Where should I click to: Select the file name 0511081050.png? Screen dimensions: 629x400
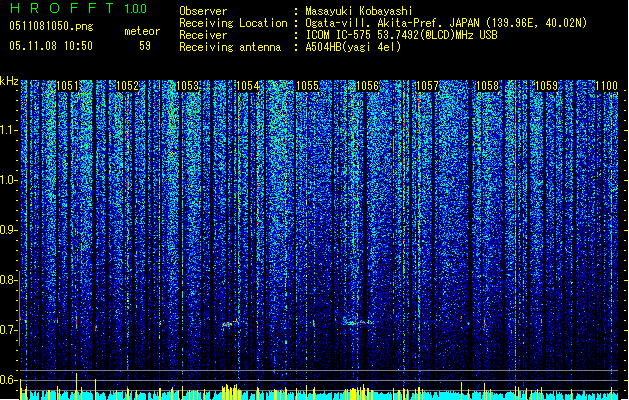click(x=51, y=26)
